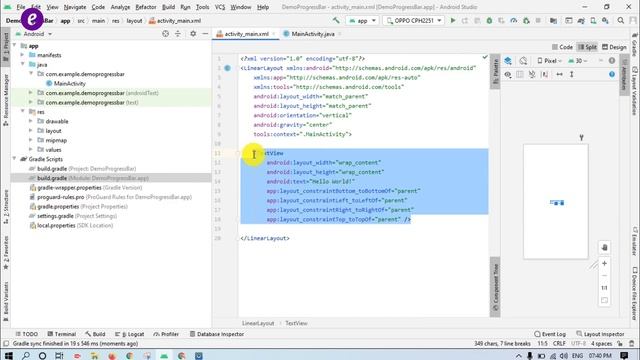Open the Build menu
The width and height of the screenshot is (640, 360).
[168, 7]
